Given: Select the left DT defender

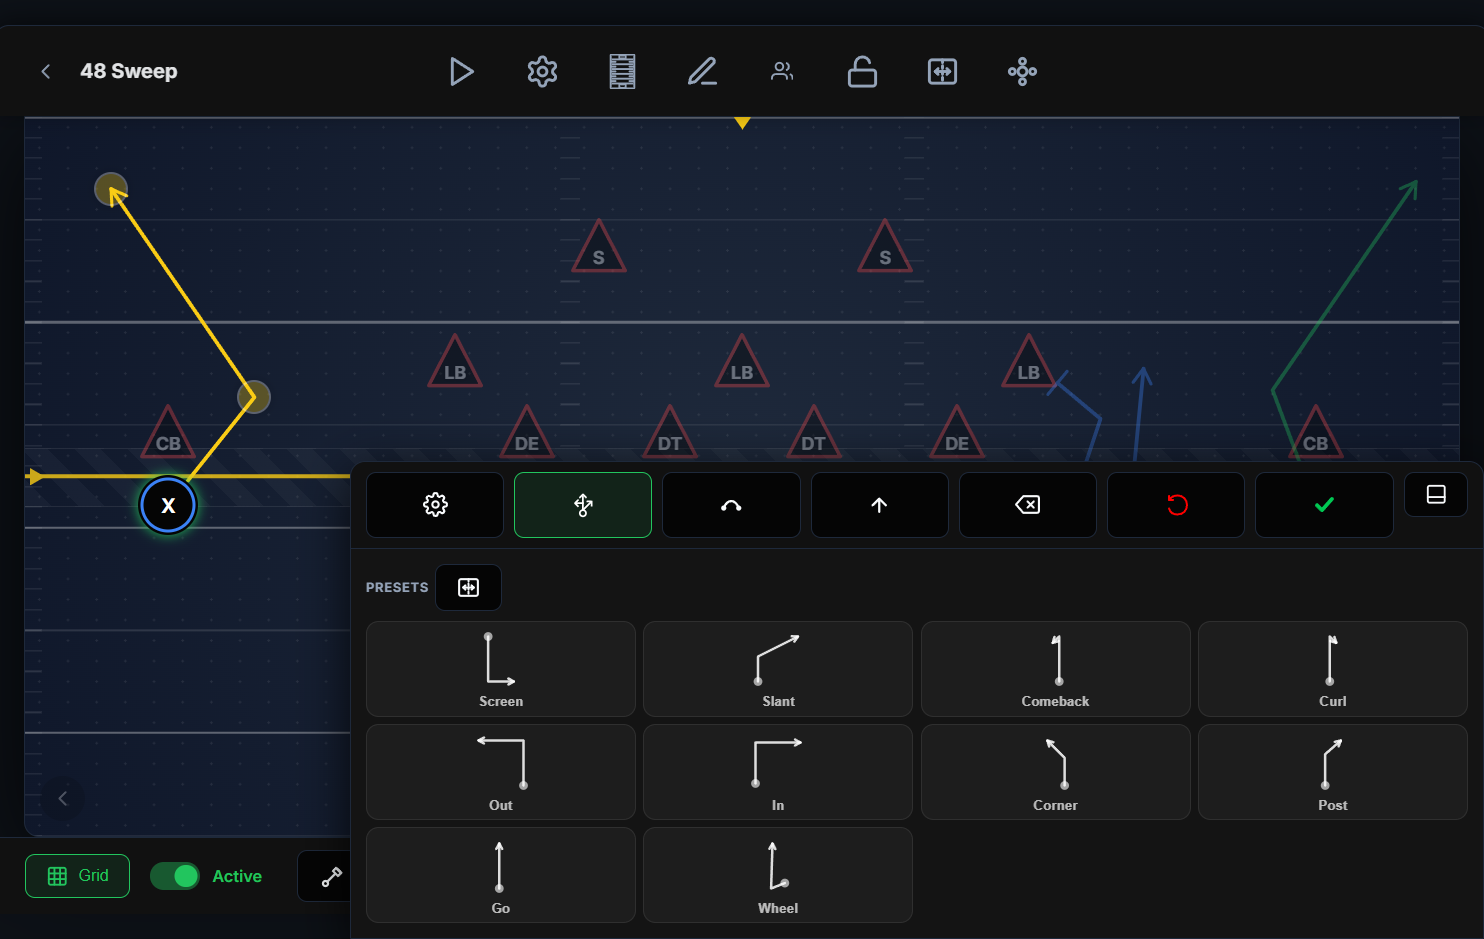Looking at the screenshot, I should click(669, 435).
